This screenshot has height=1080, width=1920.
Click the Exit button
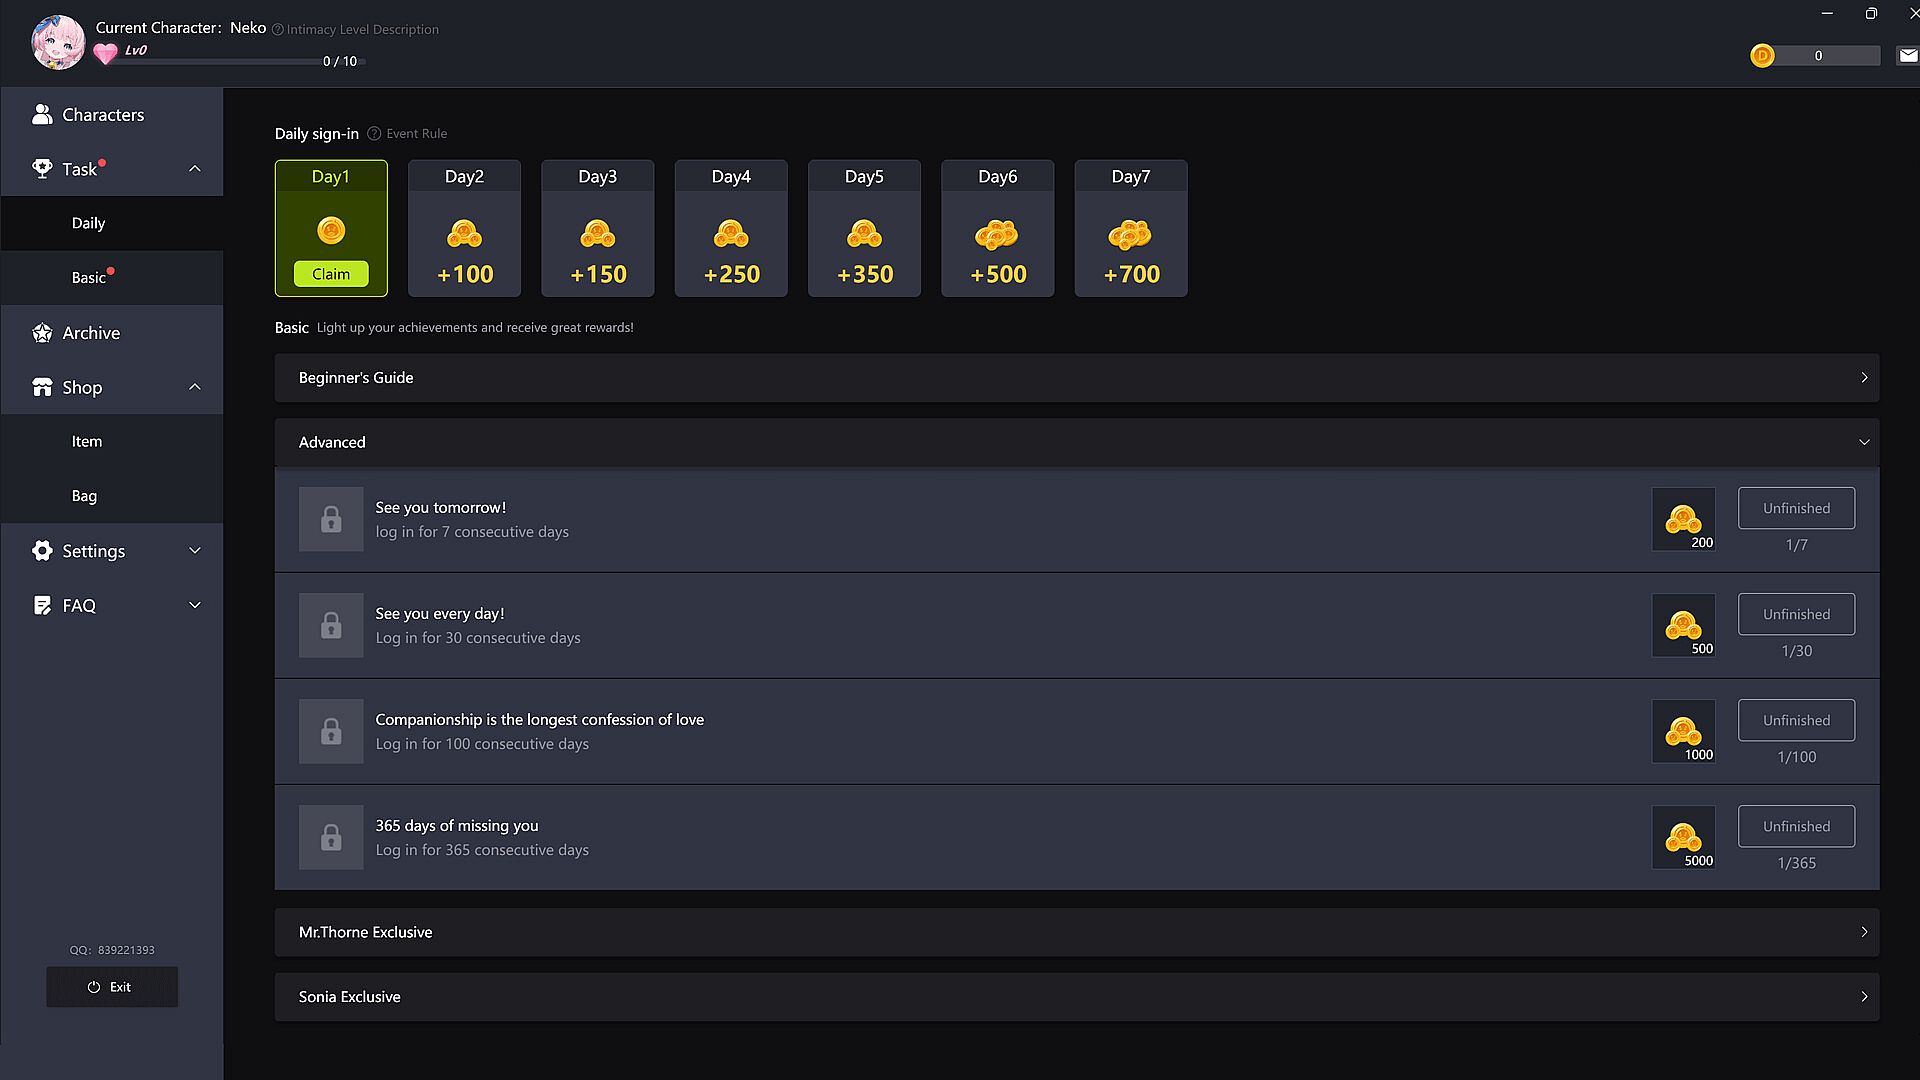[112, 987]
